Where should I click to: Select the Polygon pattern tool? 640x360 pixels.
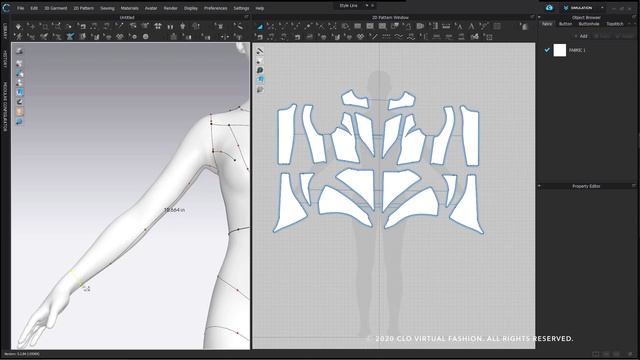[345, 27]
